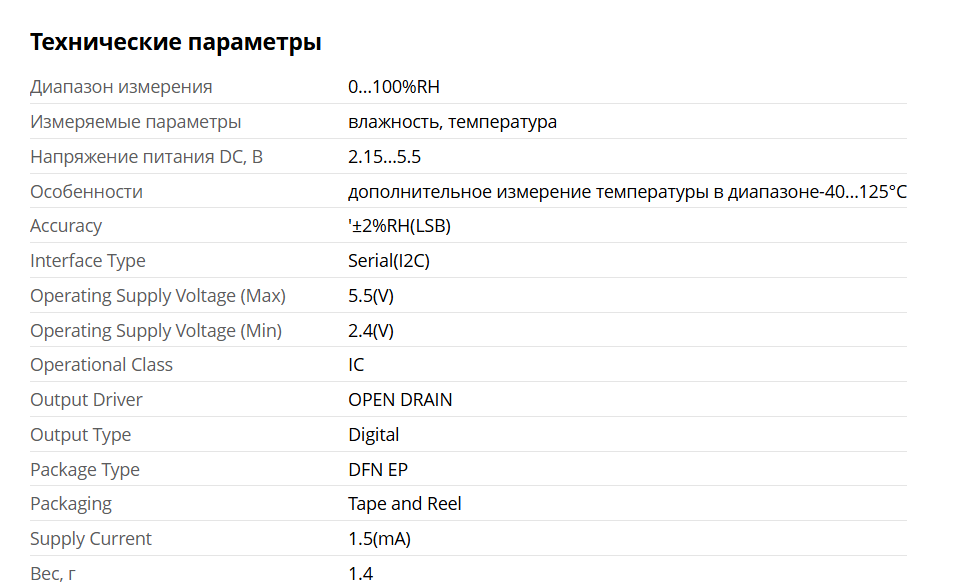Click the 1.4 weight value

click(361, 574)
